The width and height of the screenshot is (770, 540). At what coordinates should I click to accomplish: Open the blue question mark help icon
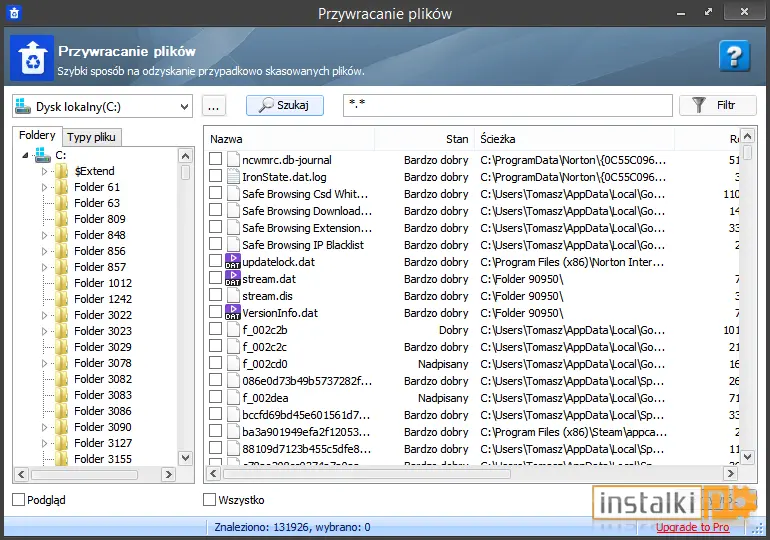point(734,56)
